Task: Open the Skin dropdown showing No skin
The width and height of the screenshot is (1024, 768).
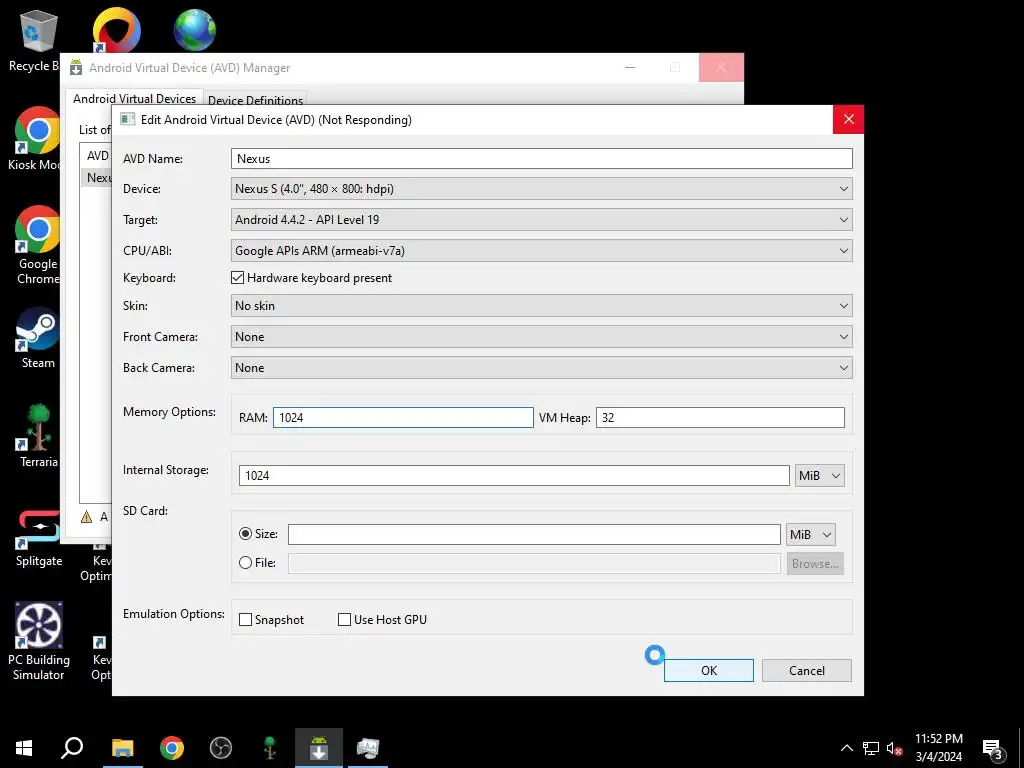Action: click(x=541, y=306)
